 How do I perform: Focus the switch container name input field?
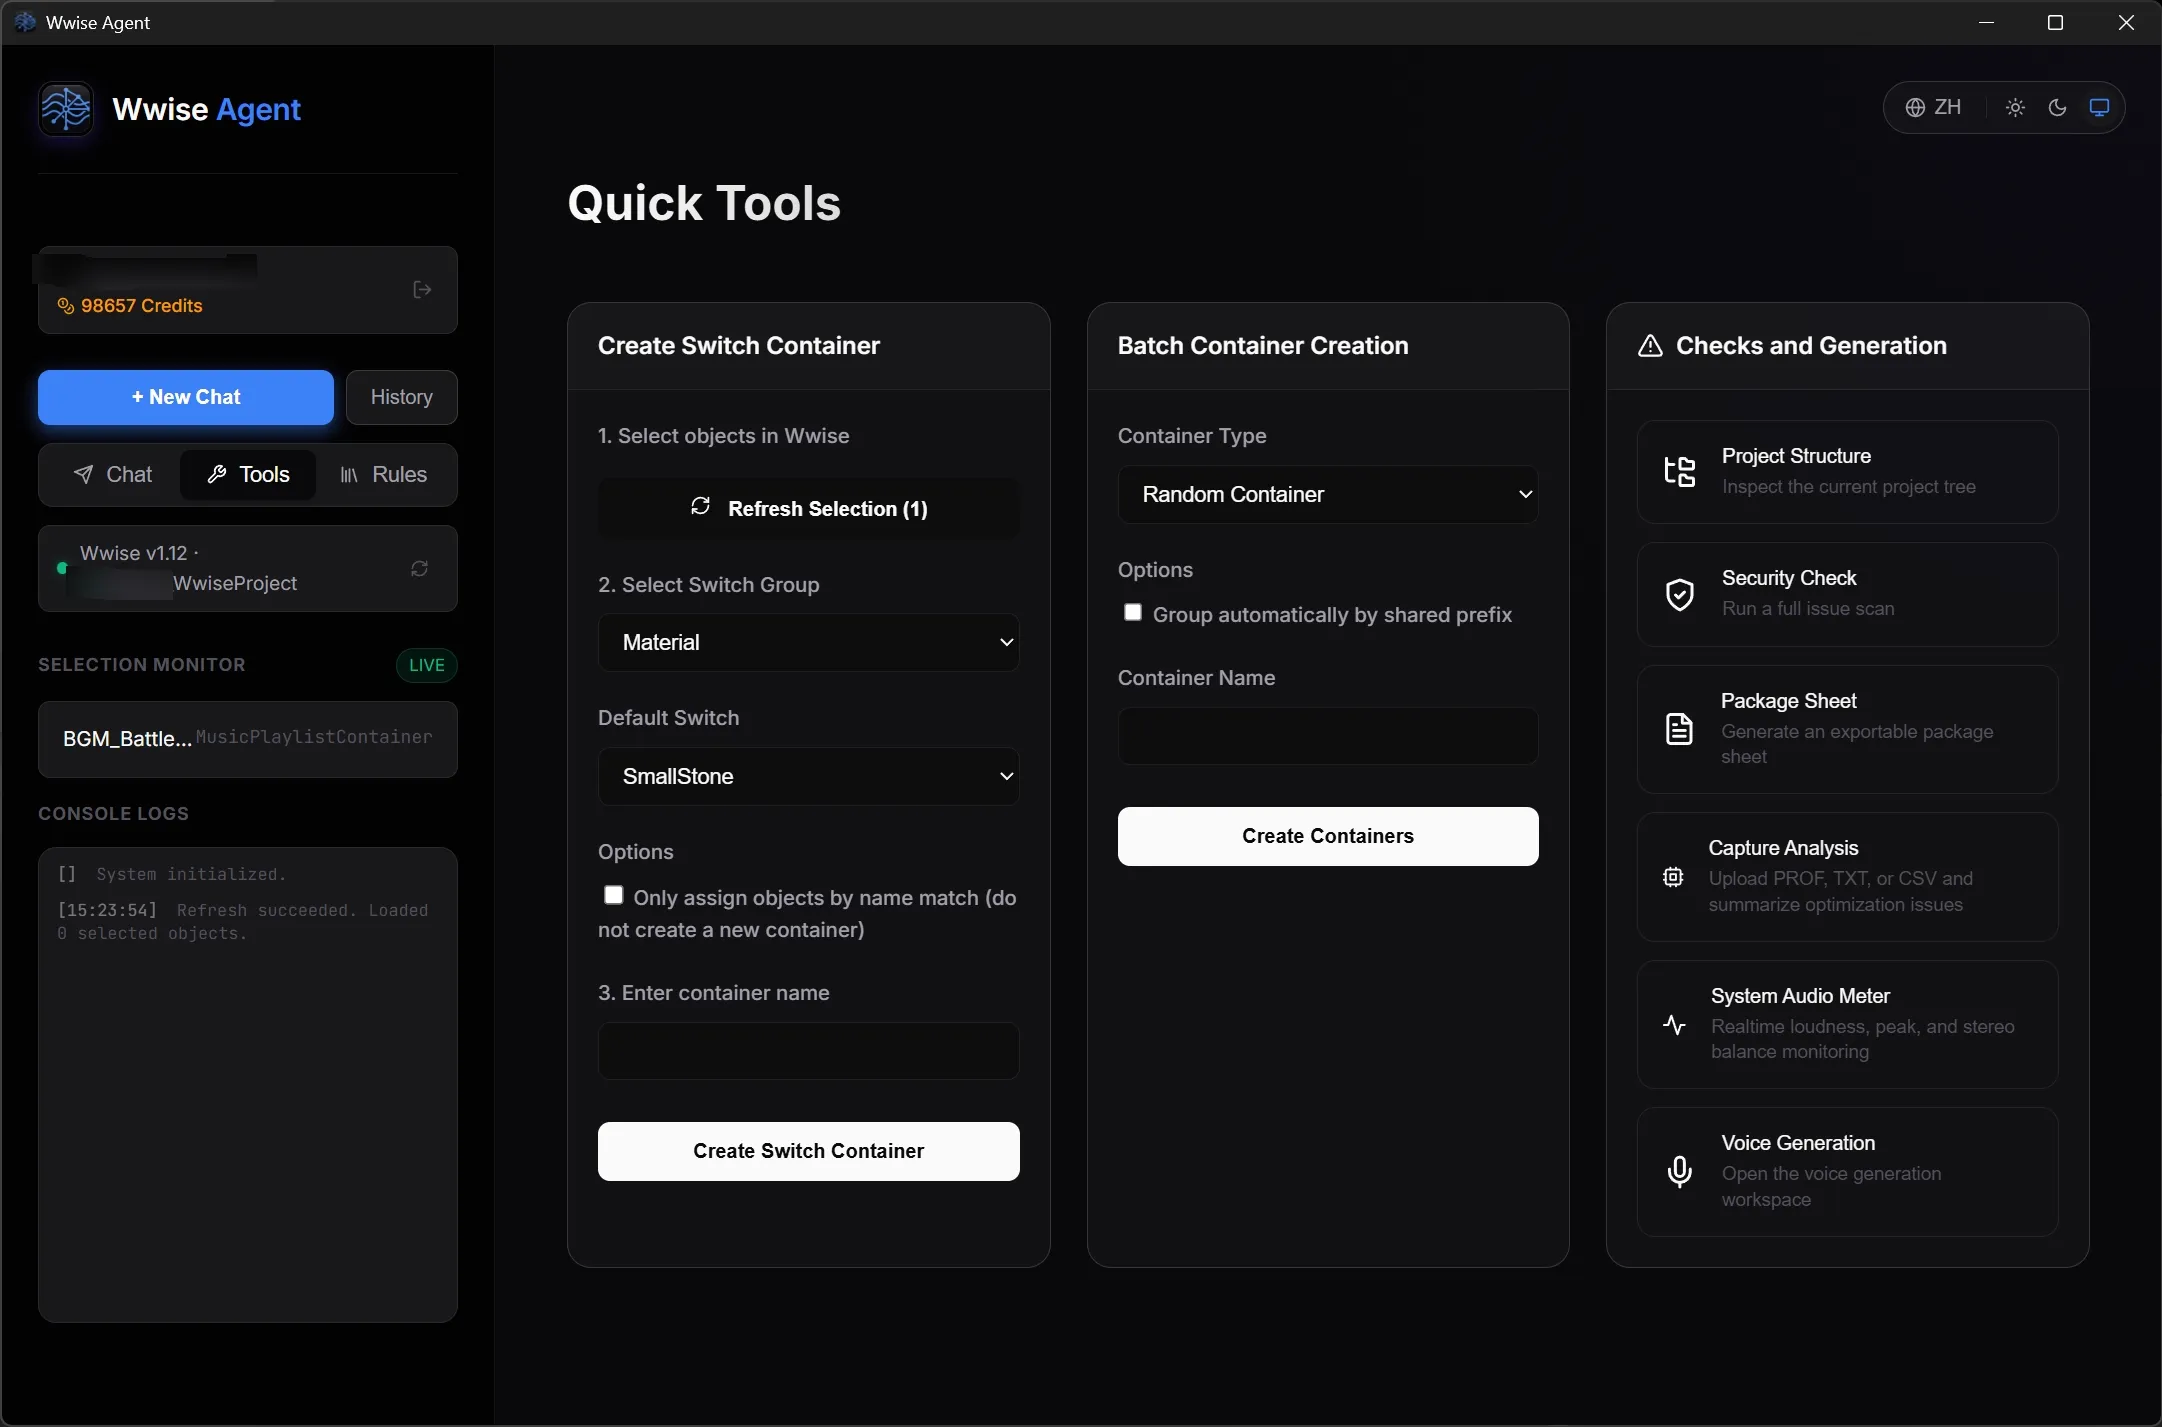(x=808, y=1051)
